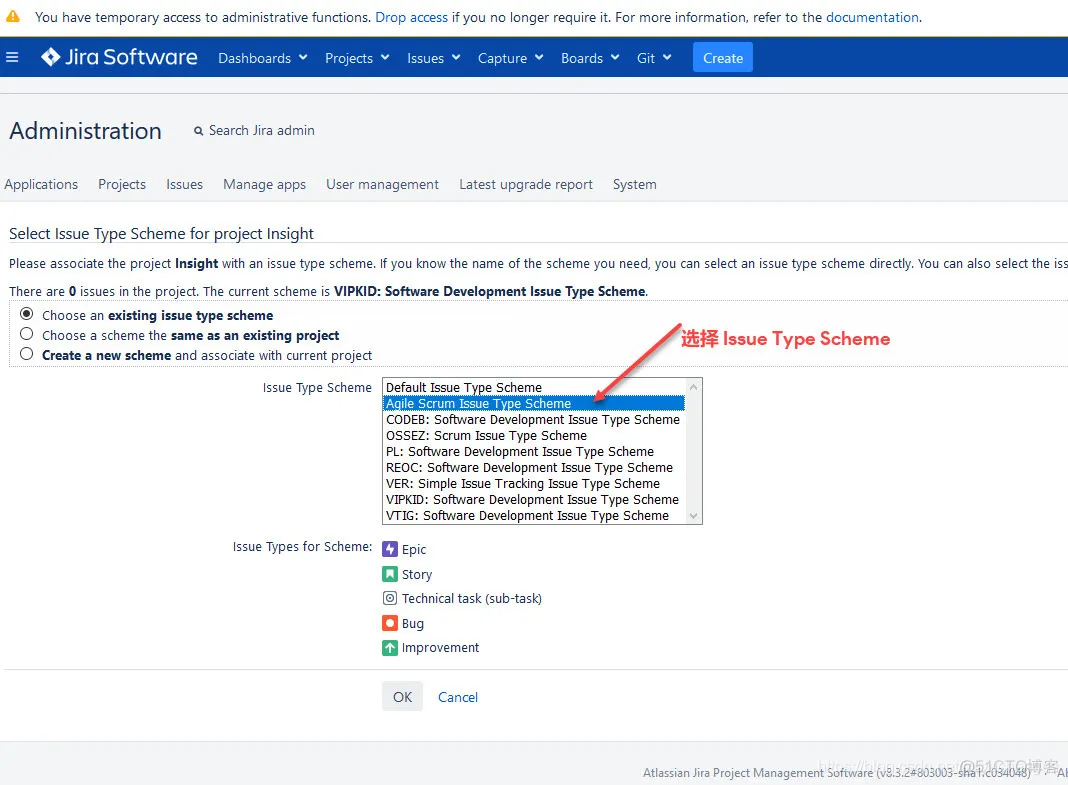This screenshot has height=785, width=1068.
Task: Click the blue Create button
Action: coord(723,58)
